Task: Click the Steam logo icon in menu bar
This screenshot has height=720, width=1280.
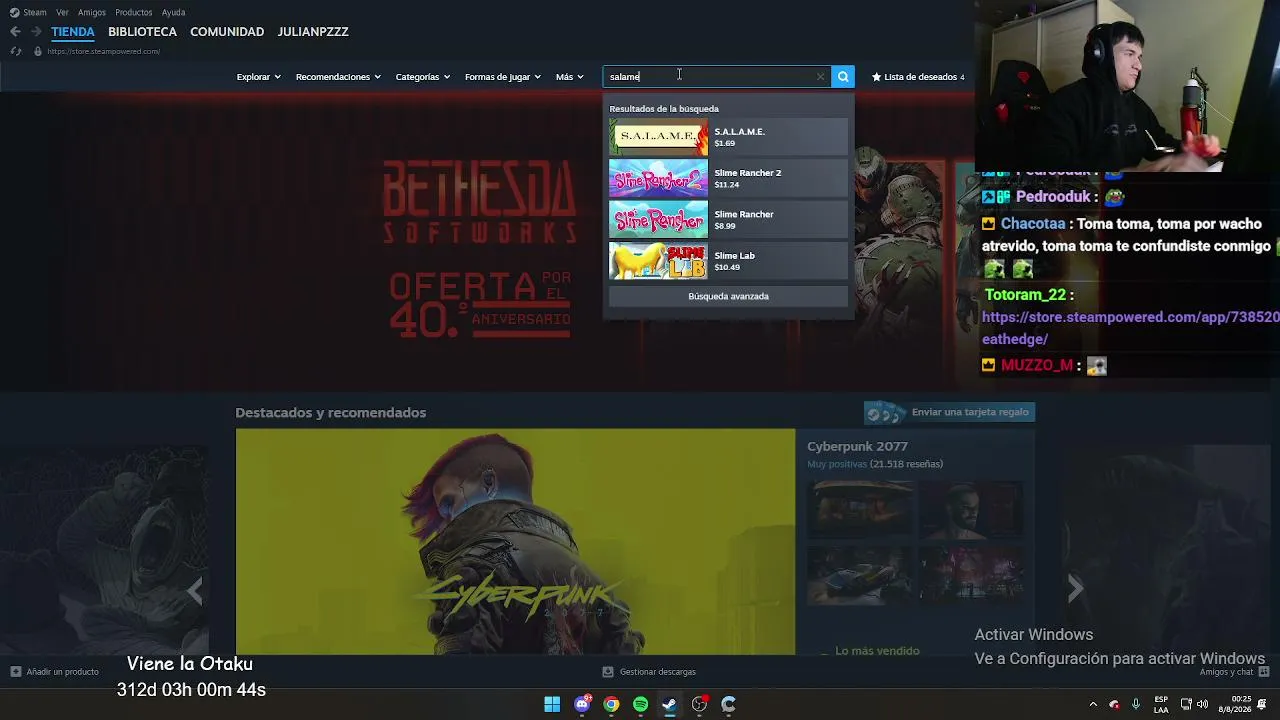Action: [14, 12]
